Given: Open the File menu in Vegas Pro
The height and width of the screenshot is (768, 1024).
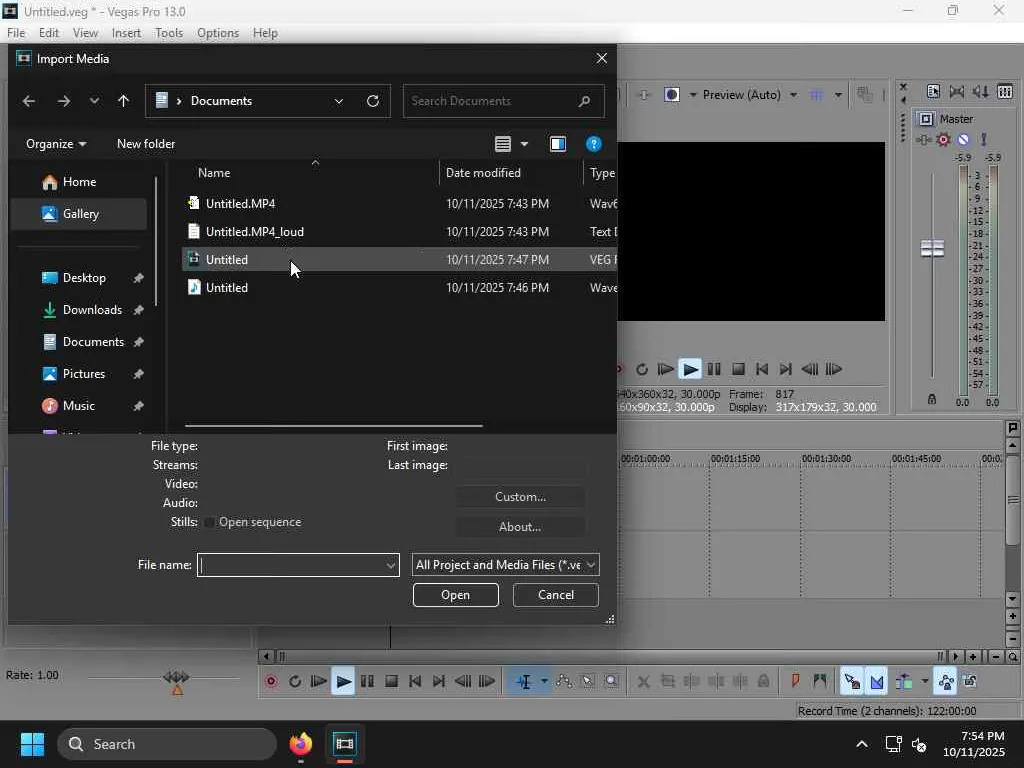Looking at the screenshot, I should point(16,33).
